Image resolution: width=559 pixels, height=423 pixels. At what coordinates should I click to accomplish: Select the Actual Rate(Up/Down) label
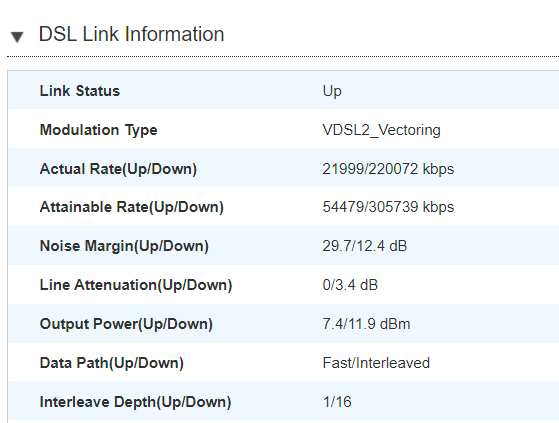(118, 169)
